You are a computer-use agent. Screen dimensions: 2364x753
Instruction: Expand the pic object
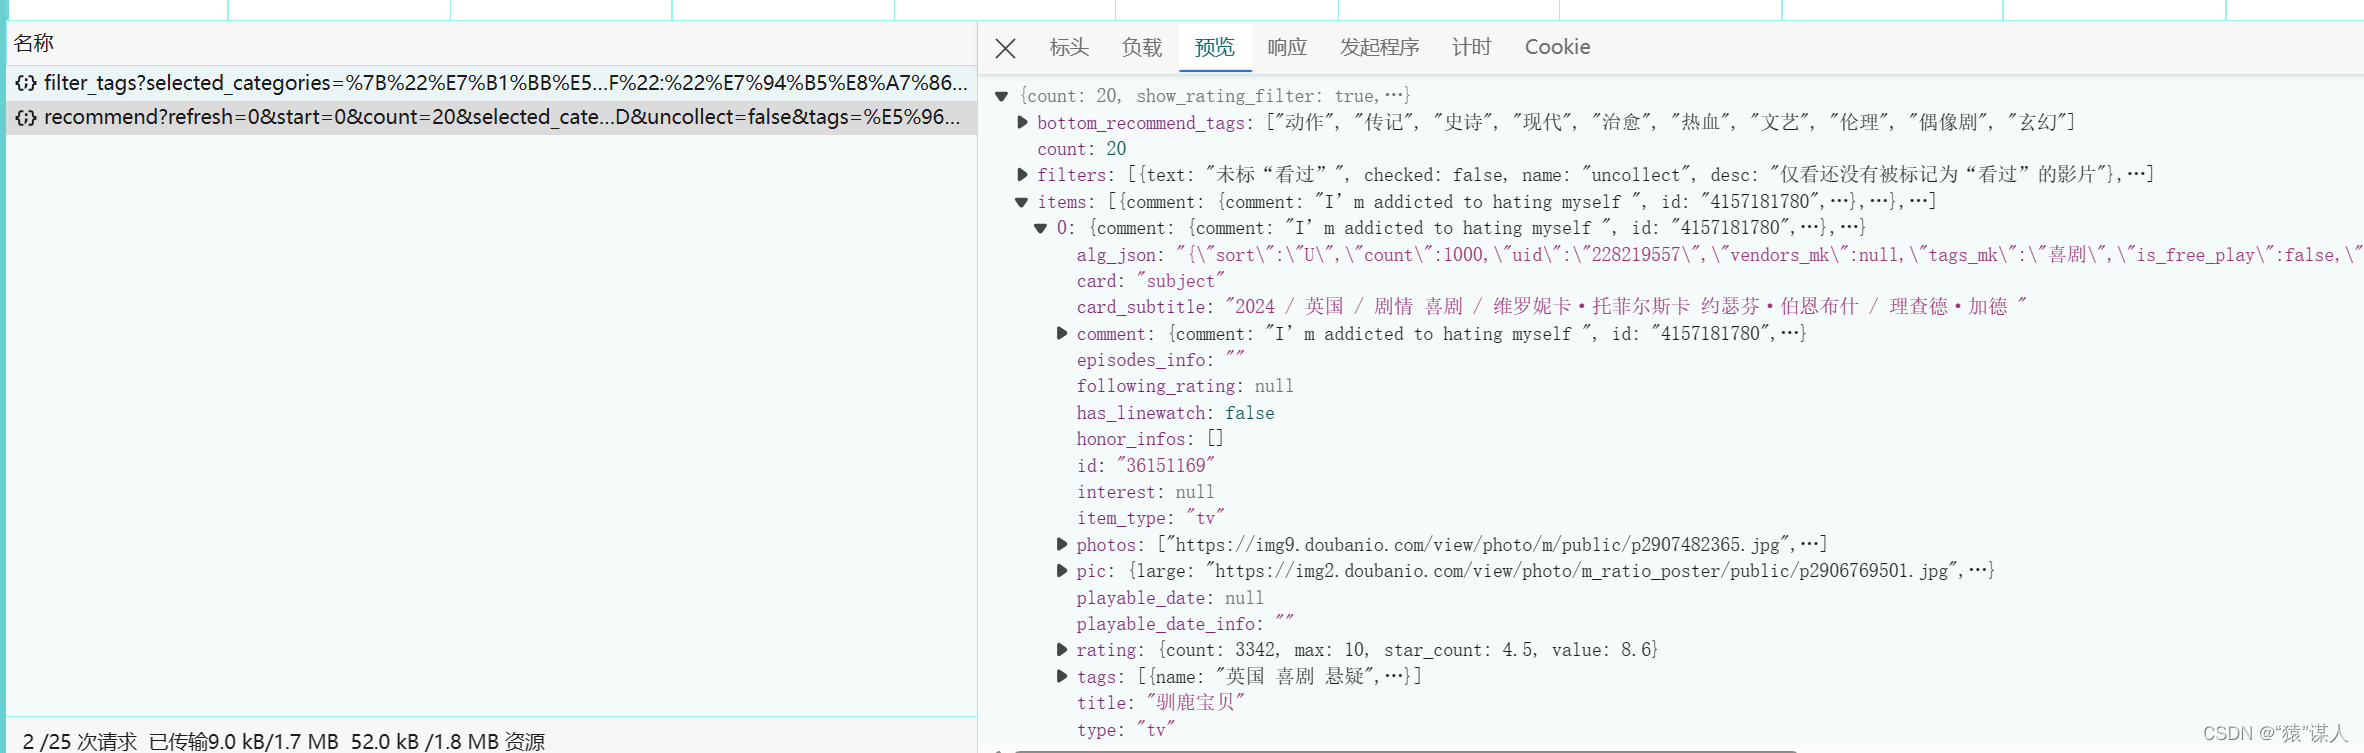coord(1062,571)
